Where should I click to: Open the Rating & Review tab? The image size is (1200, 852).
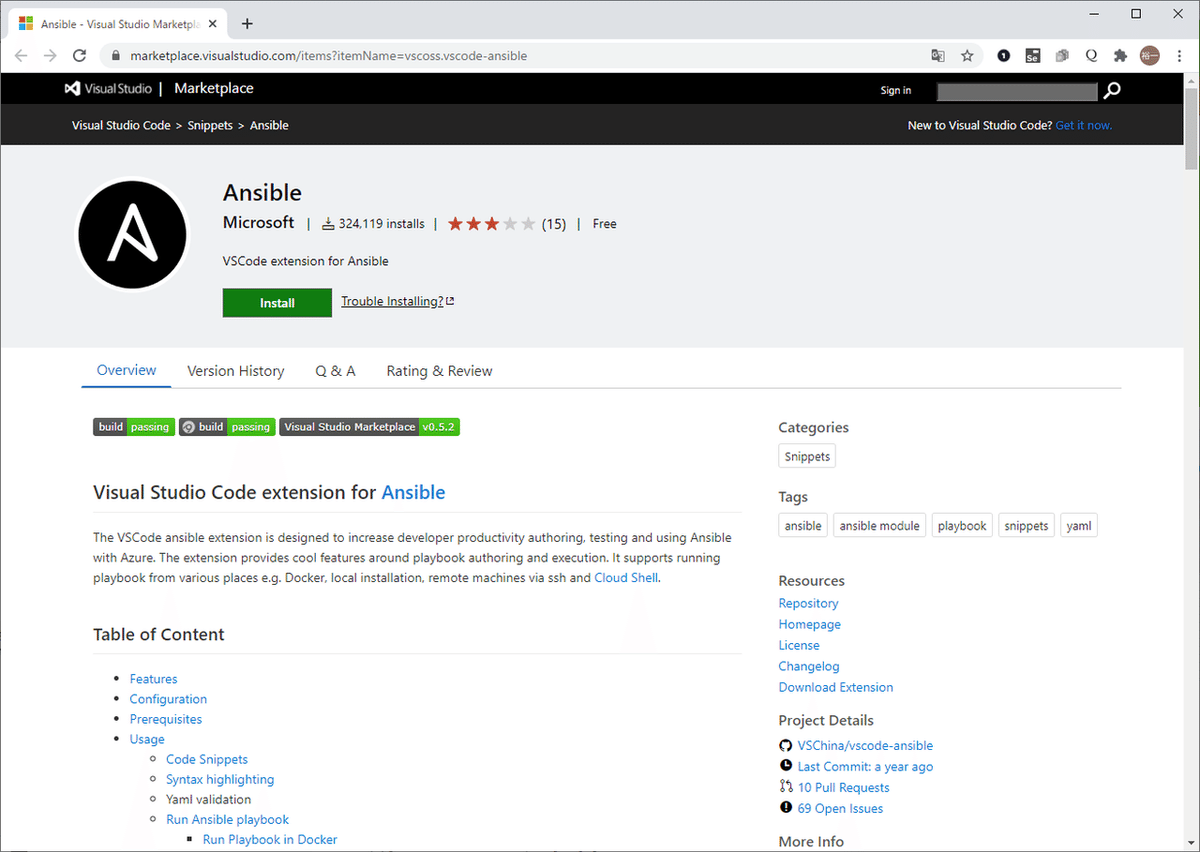[439, 371]
